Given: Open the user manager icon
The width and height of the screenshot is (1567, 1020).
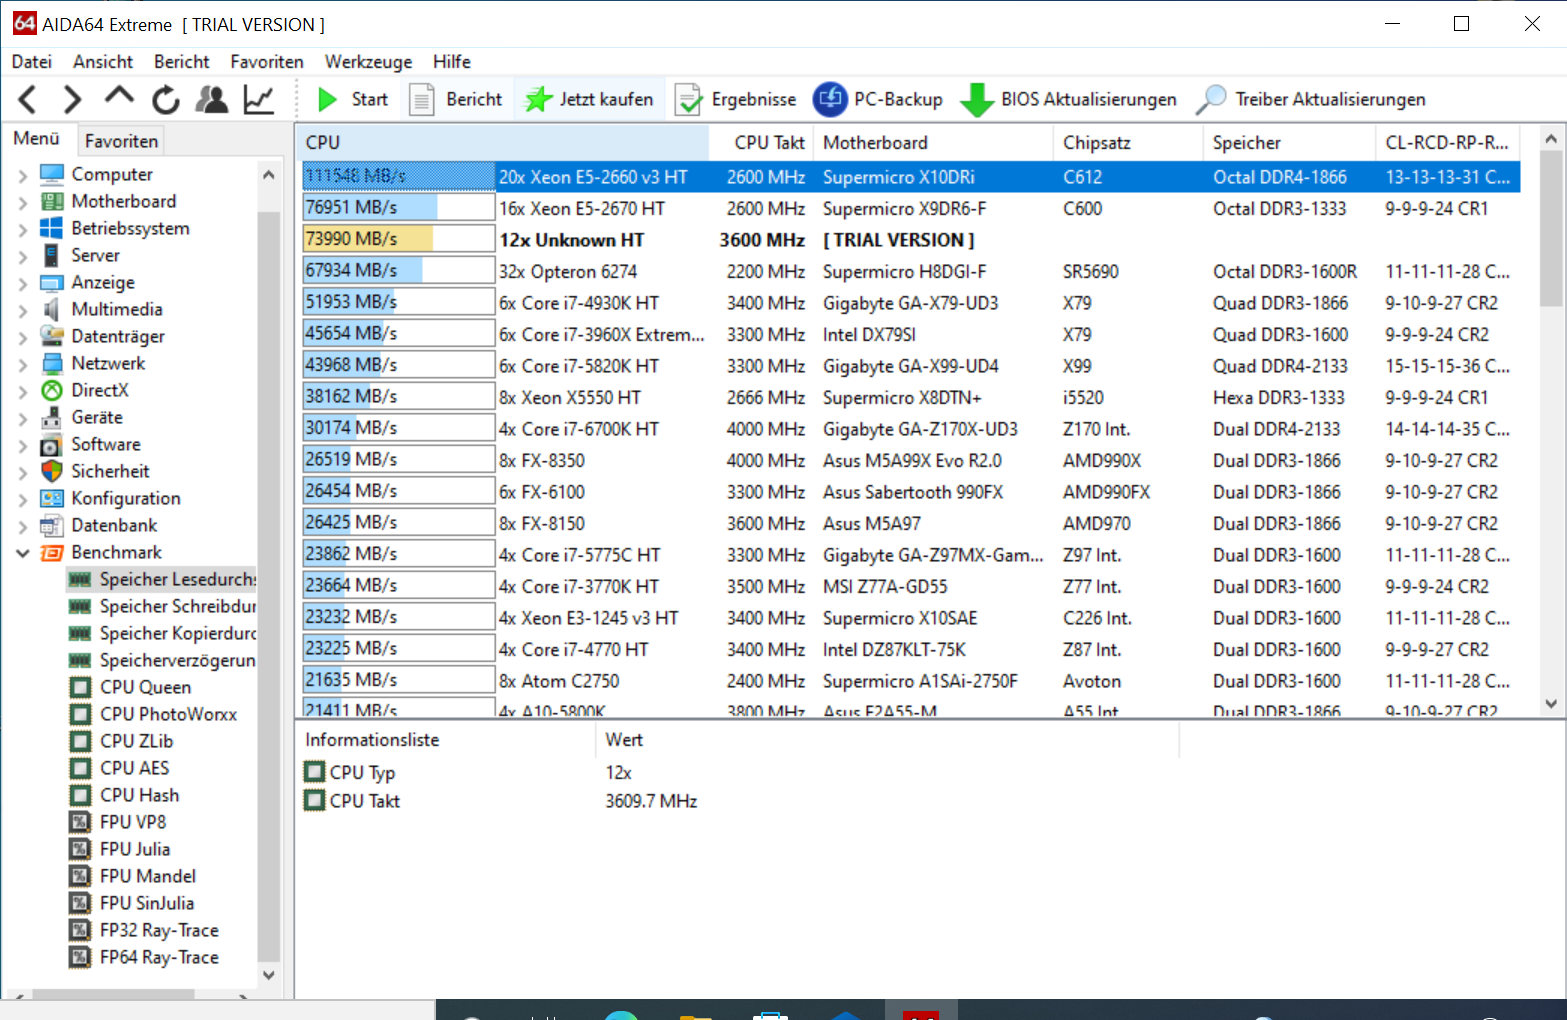Looking at the screenshot, I should pos(212,99).
